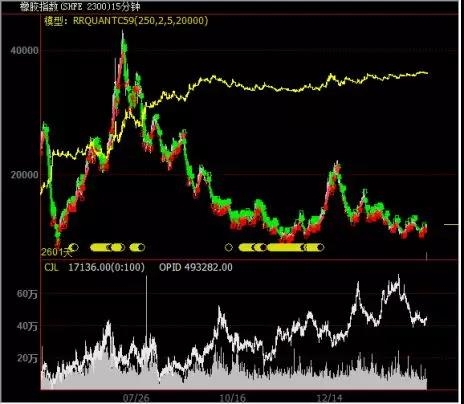Click the white current-price tick on right edge
Viewport: 464px width, 404px height.
[451, 225]
